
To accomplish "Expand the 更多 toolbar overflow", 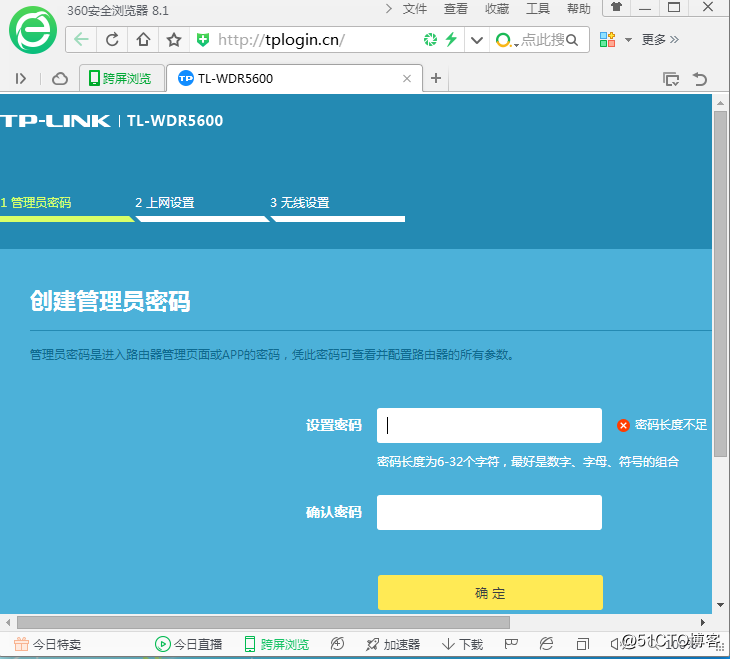I will pyautogui.click(x=660, y=40).
